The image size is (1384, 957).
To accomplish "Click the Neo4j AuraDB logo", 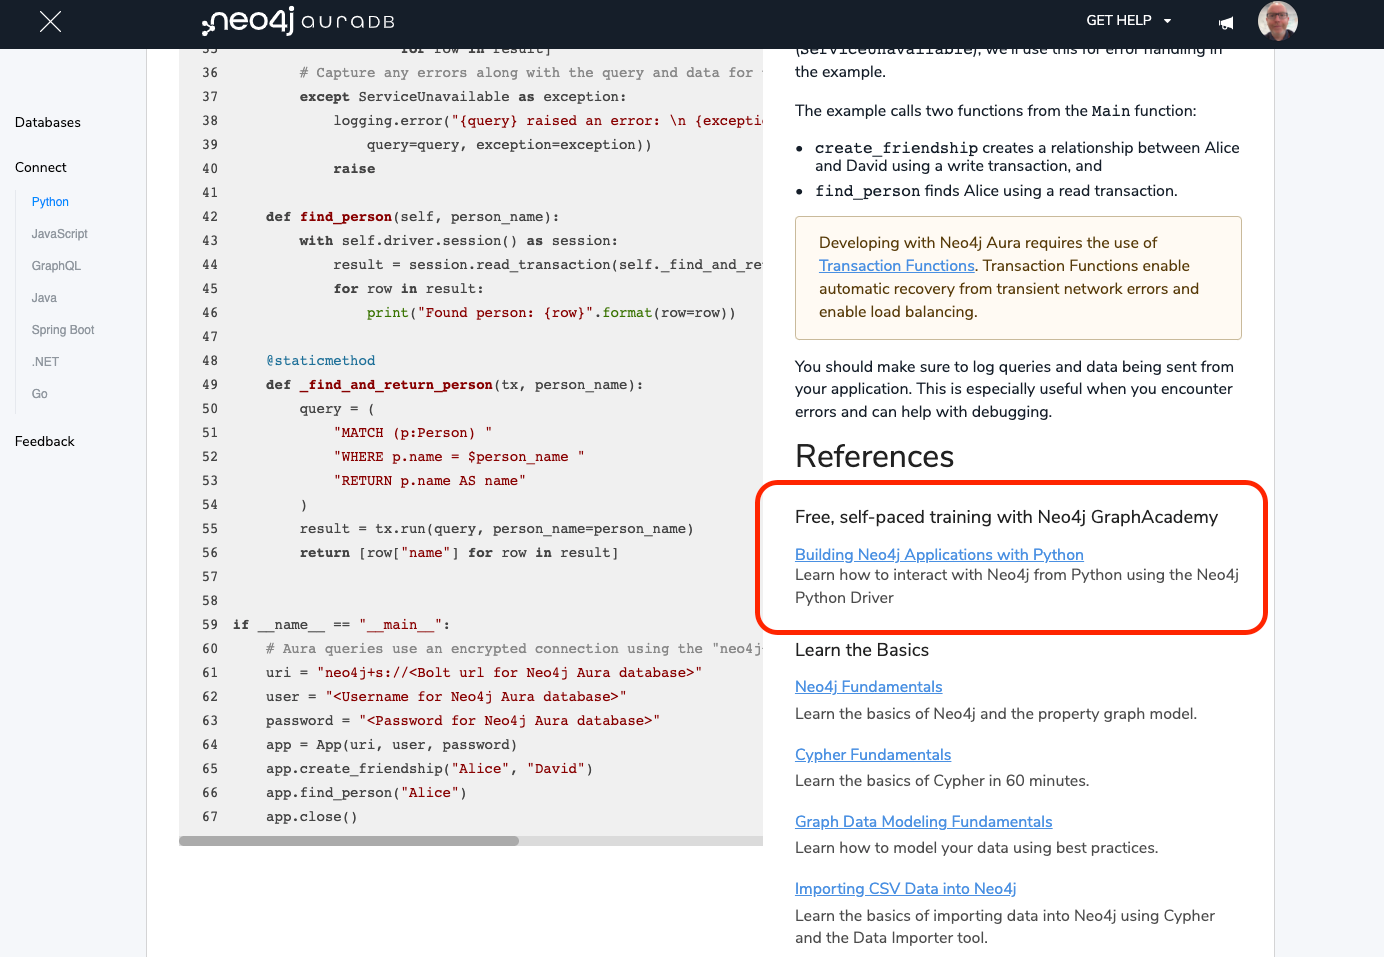I will click(x=298, y=21).
